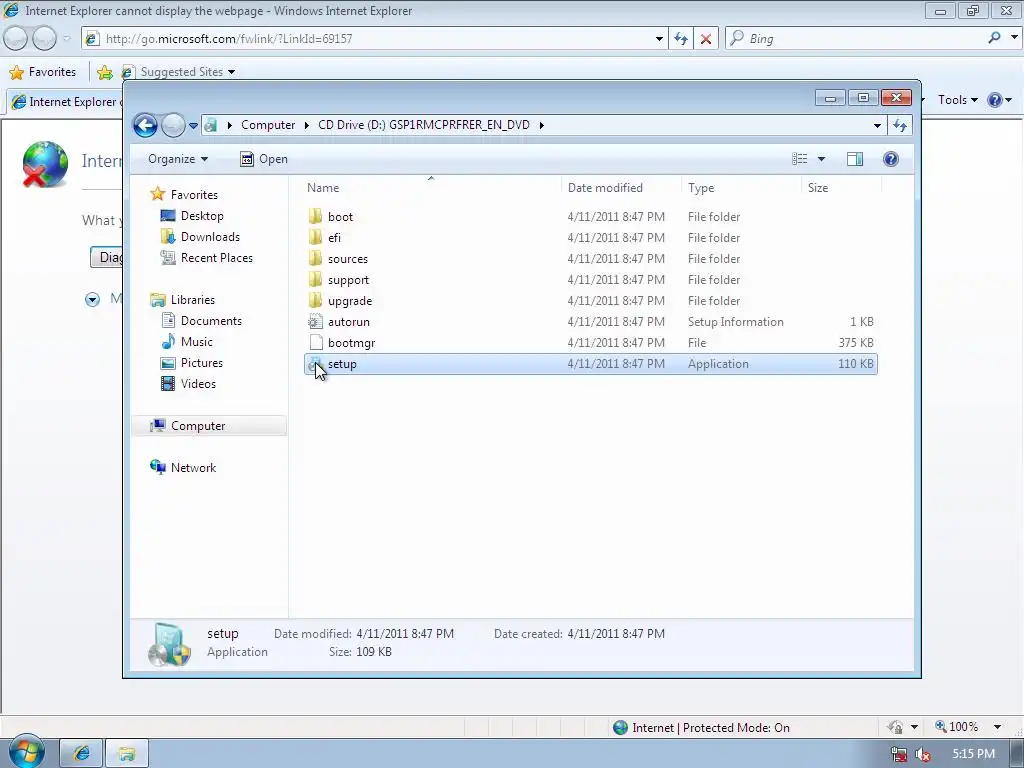Viewport: 1024px width, 768px height.
Task: Sort by Name column header
Action: (x=323, y=187)
